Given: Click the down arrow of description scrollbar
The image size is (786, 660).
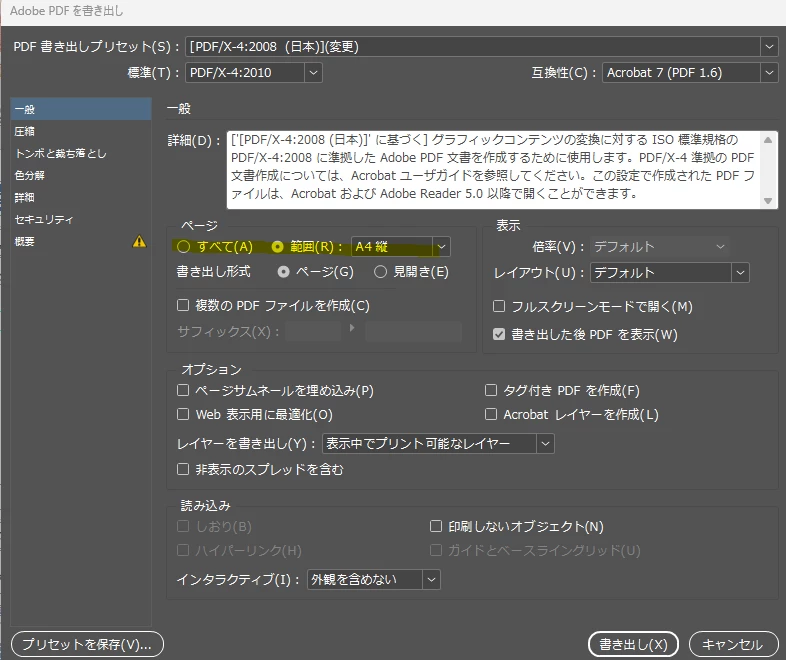Looking at the screenshot, I should (767, 201).
